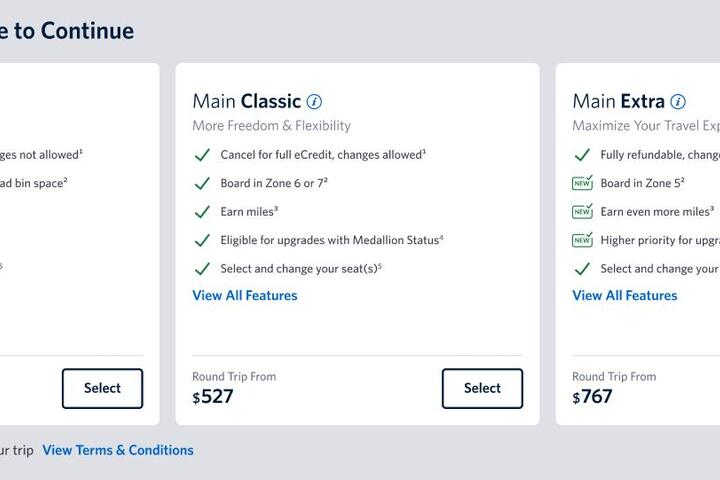Click the NEW badge beside Board in Zone 5

point(582,183)
